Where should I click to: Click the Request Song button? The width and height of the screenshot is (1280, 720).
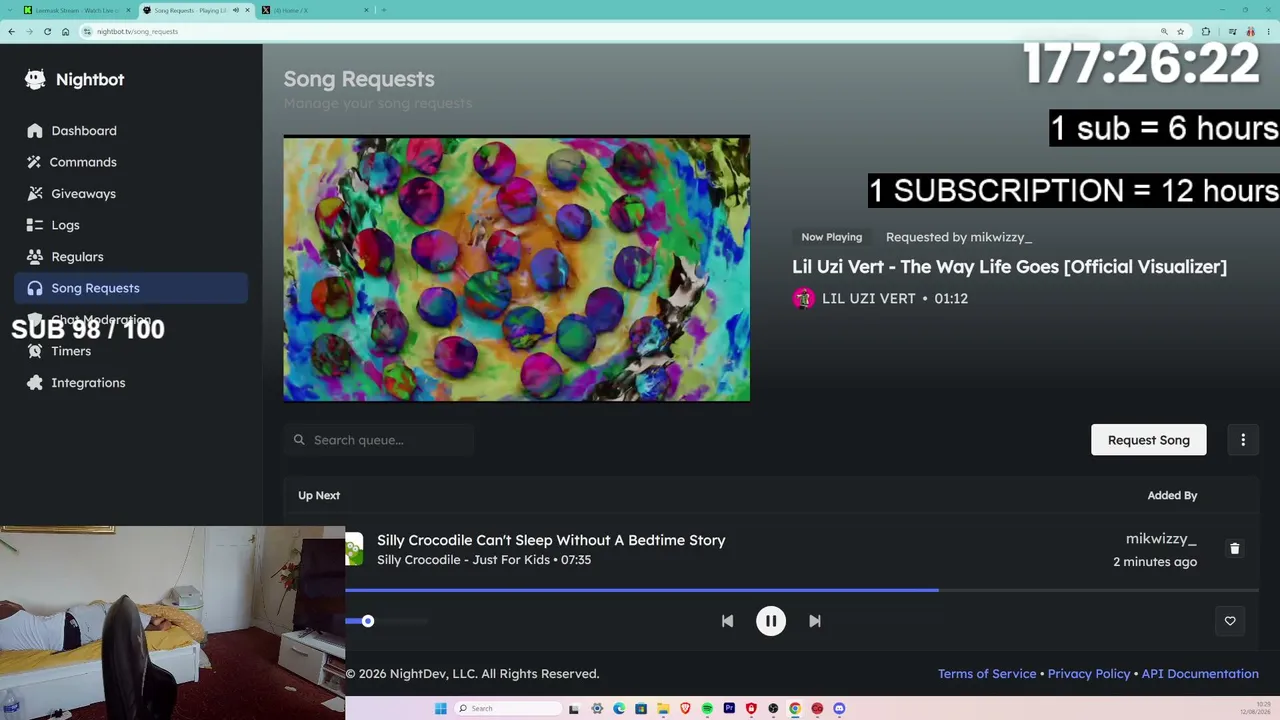click(x=1148, y=440)
